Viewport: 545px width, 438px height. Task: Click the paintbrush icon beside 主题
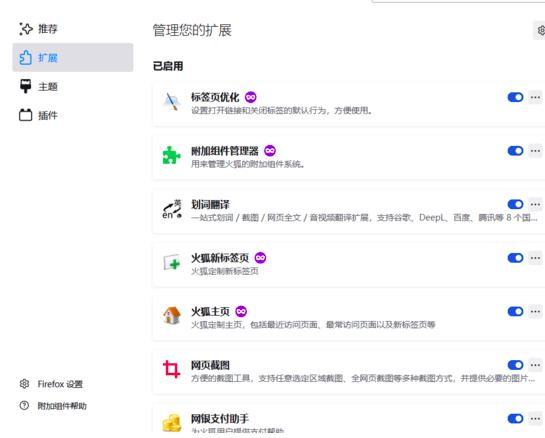[x=25, y=86]
